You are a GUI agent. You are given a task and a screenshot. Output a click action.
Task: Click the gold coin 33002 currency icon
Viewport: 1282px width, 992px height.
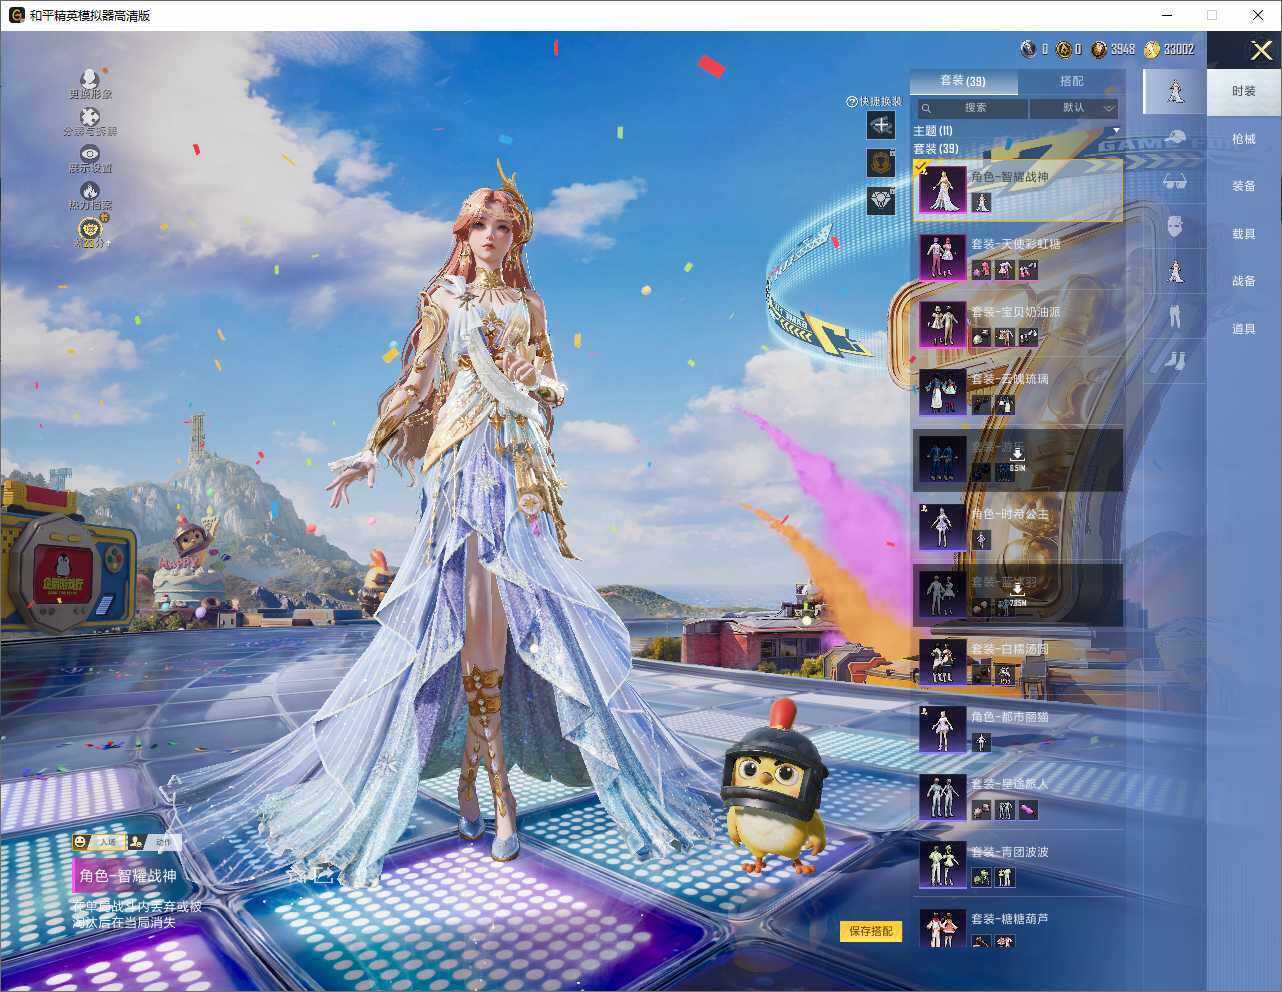(1152, 49)
